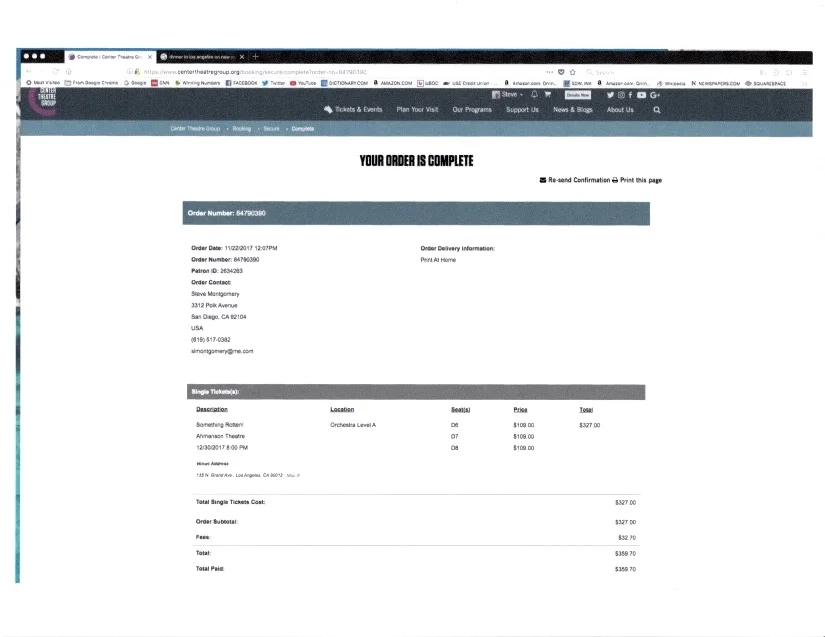
Task: Open the Plan Your Visit menu
Action: (x=417, y=109)
